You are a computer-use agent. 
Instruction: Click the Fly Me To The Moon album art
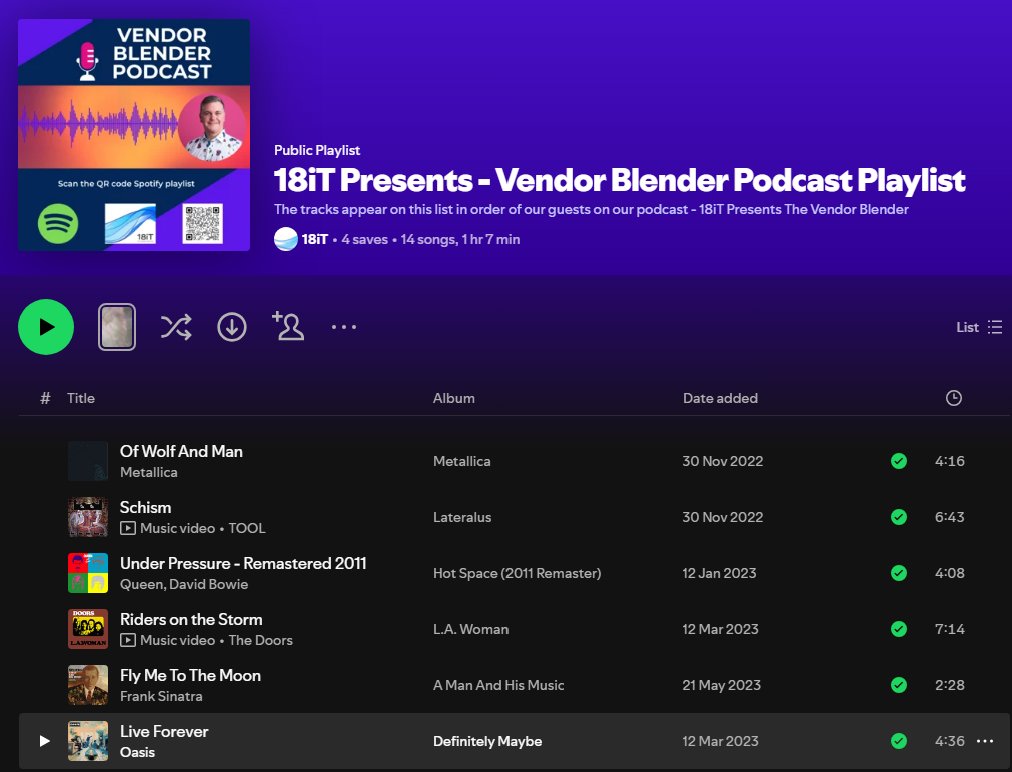(88, 685)
